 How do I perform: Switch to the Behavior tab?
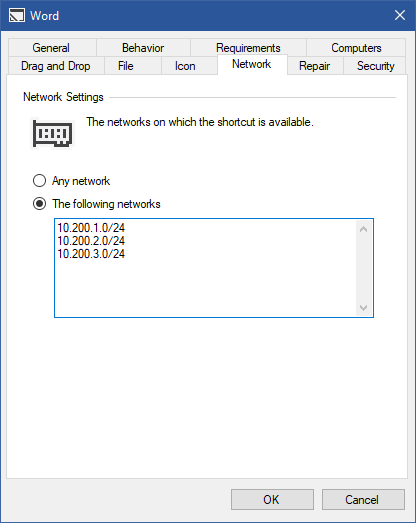pos(143,48)
